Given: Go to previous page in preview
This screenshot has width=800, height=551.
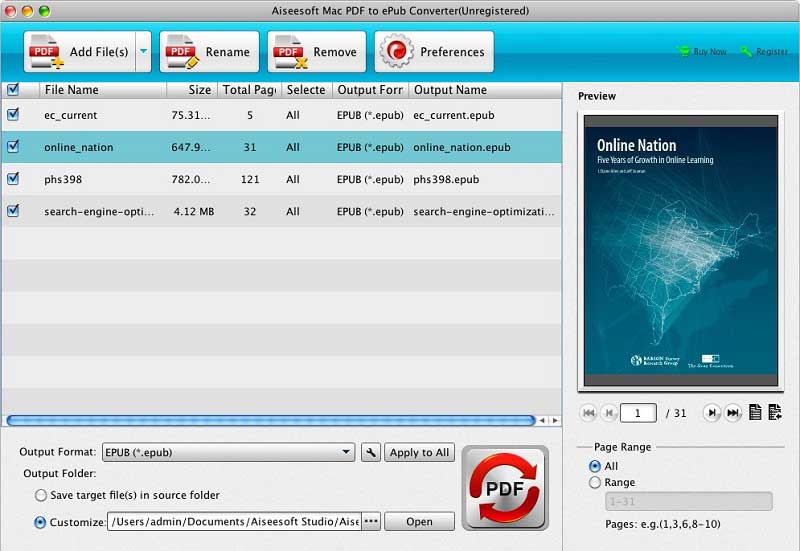Looking at the screenshot, I should (x=609, y=413).
